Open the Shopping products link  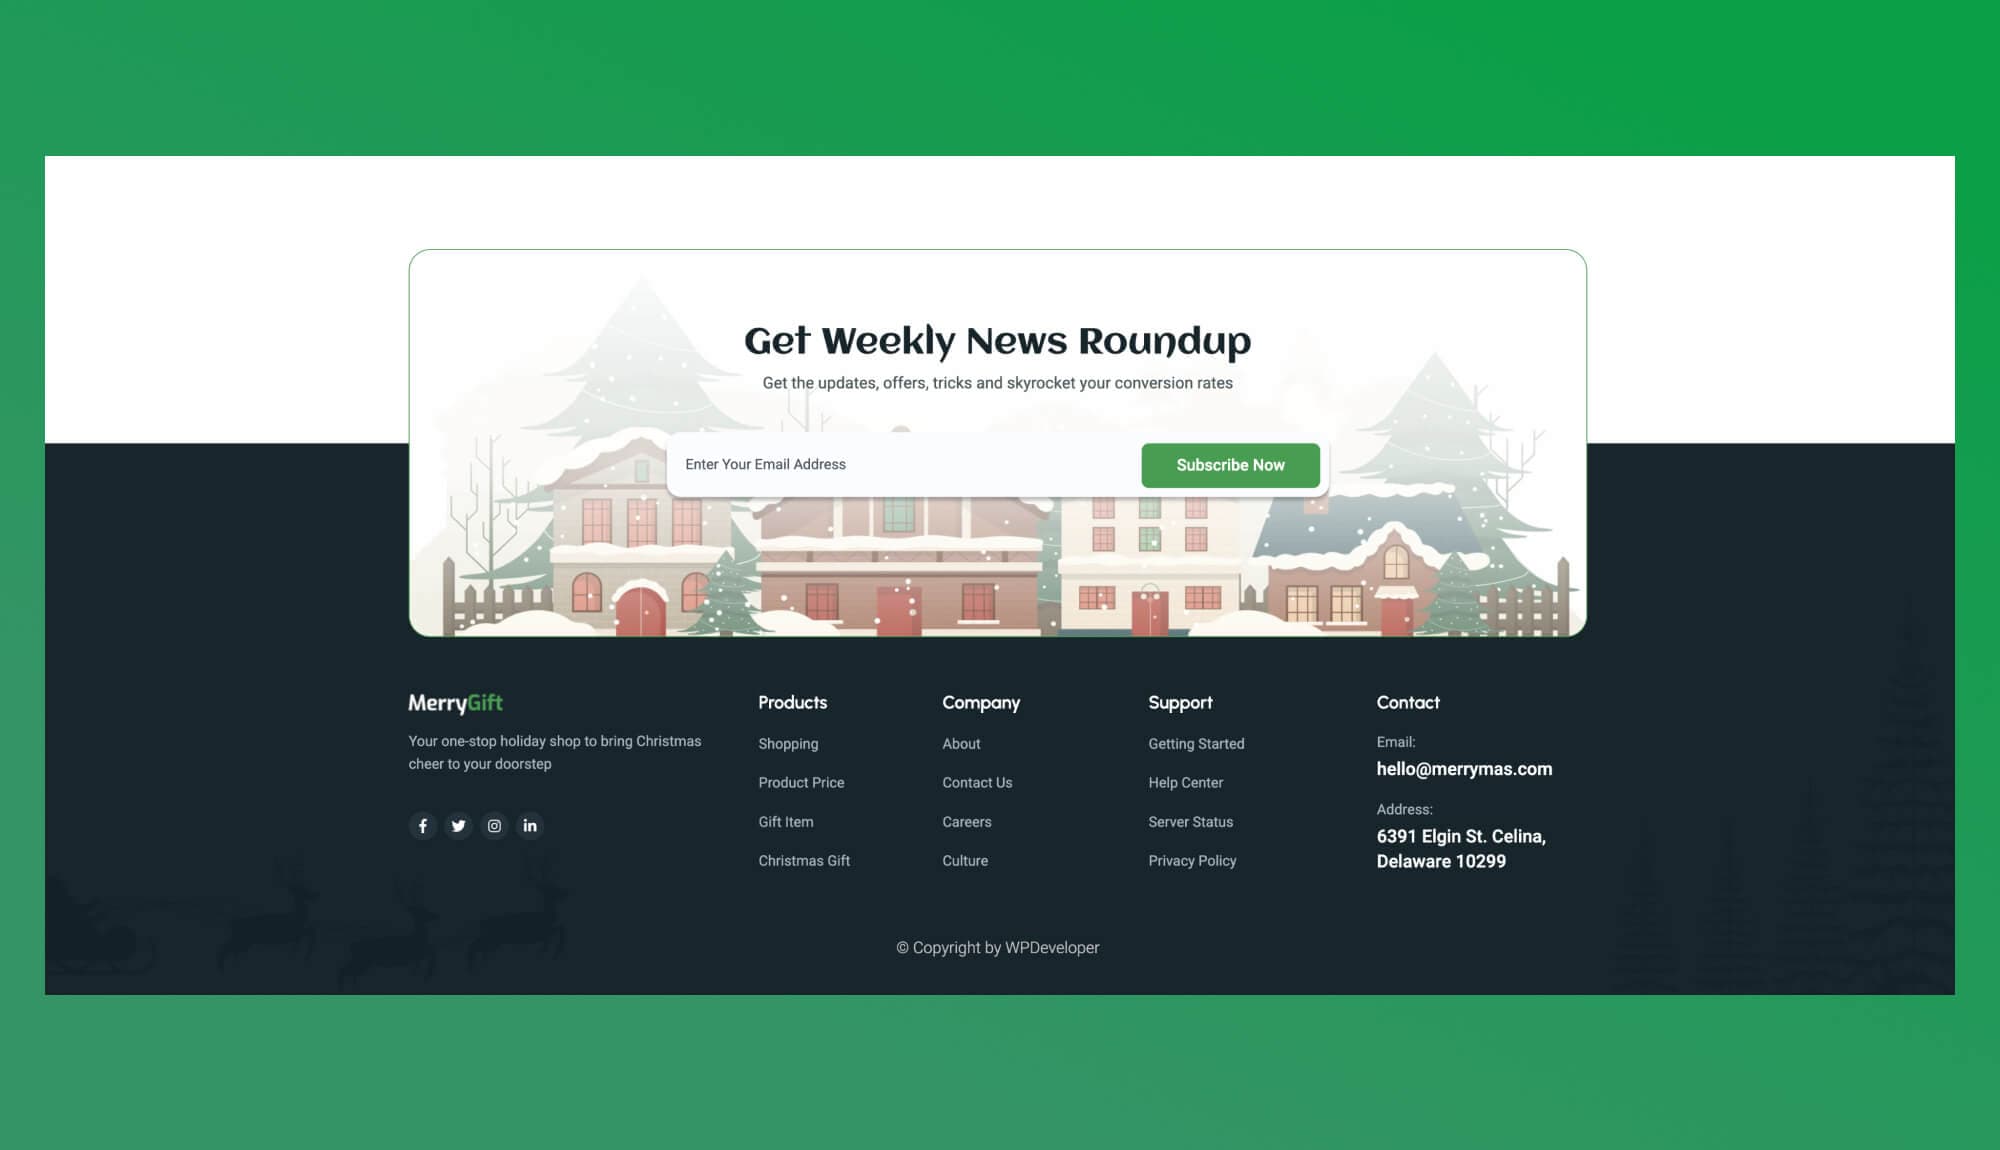coord(788,744)
